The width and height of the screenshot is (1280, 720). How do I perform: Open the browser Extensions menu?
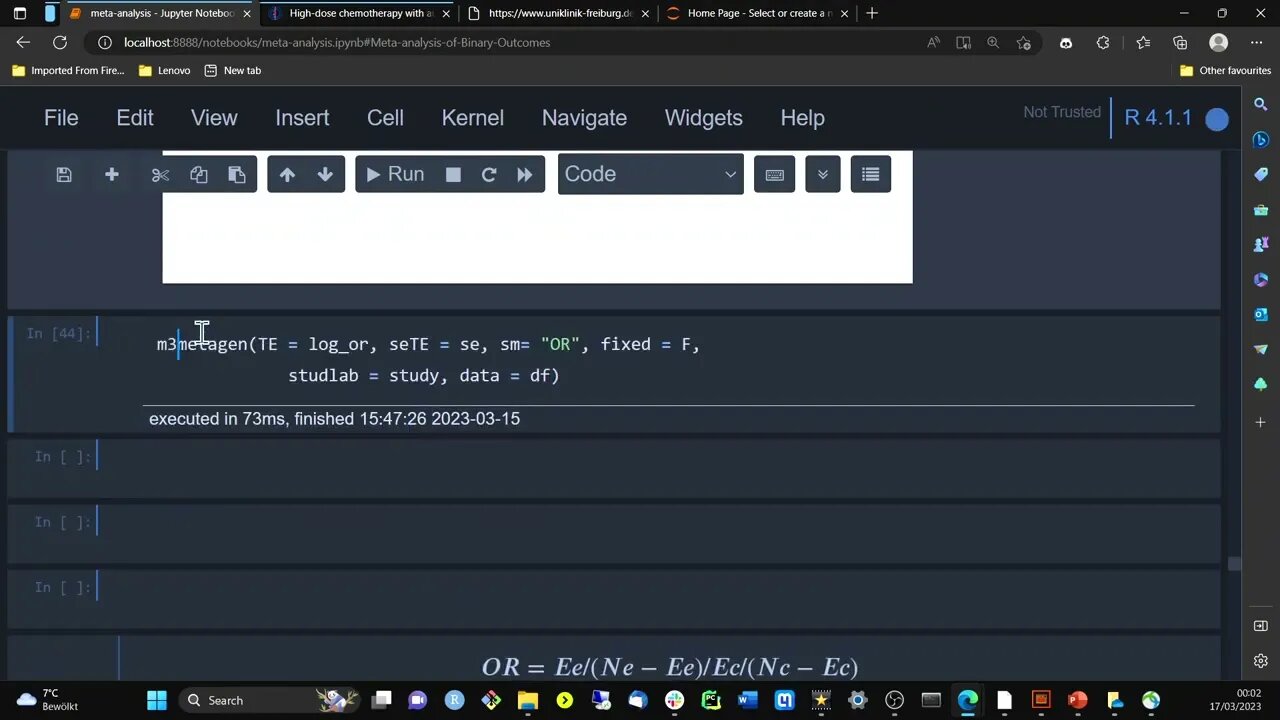(1103, 43)
